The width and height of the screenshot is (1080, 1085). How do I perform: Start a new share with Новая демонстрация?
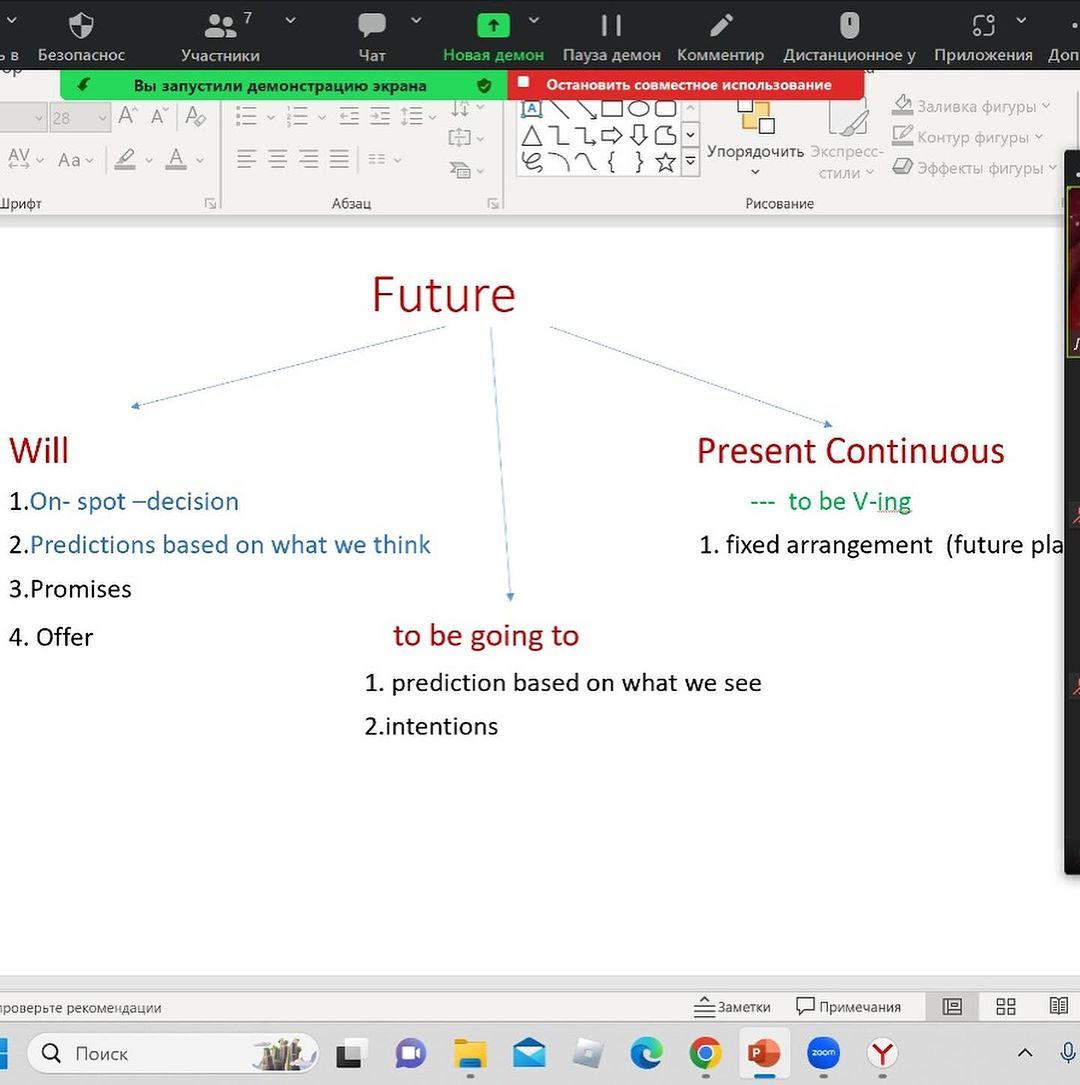493,36
